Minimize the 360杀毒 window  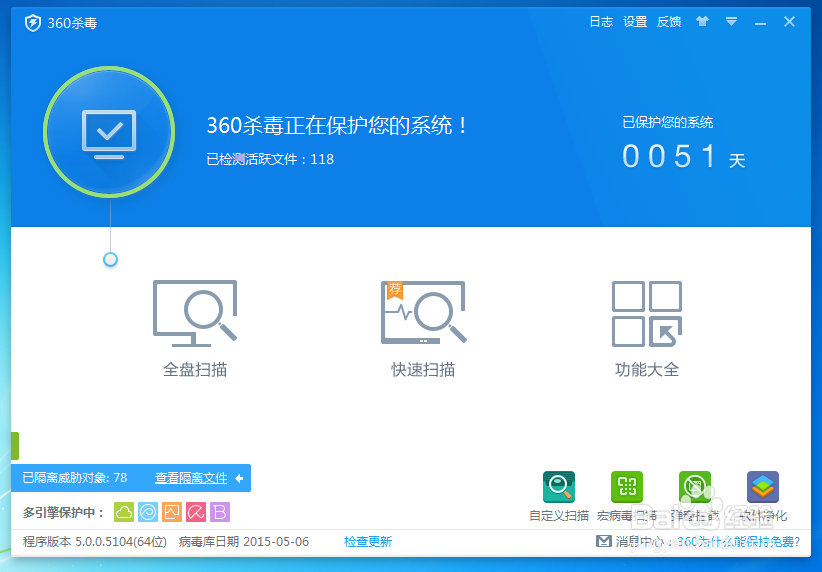(x=760, y=23)
